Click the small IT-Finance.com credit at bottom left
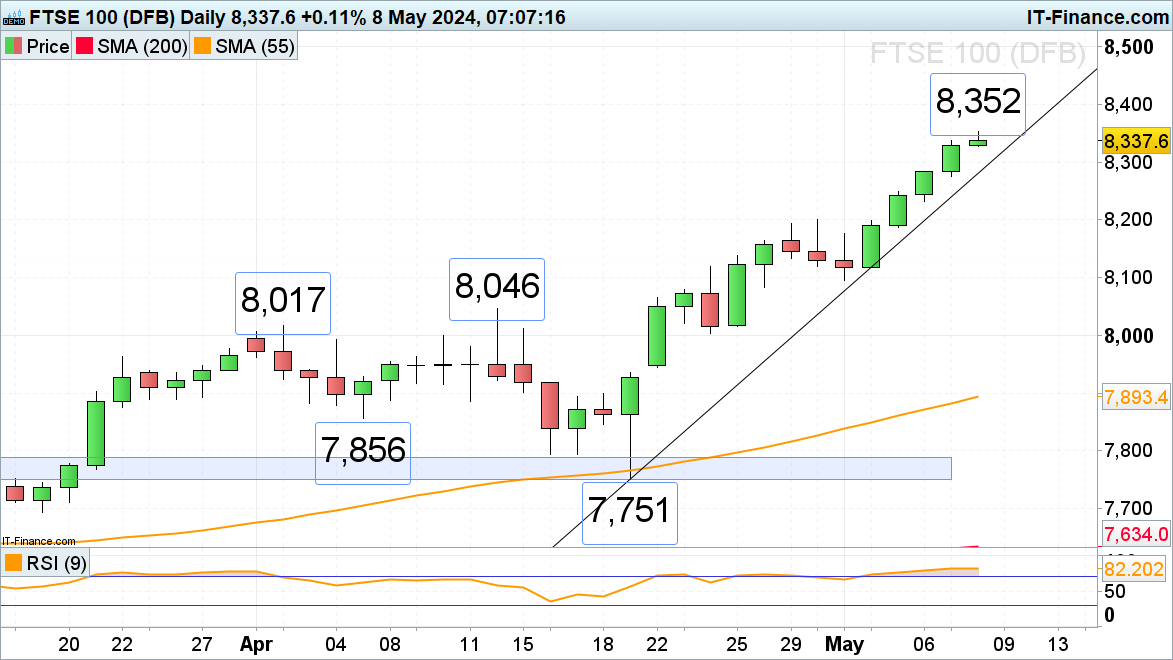 click(x=39, y=541)
